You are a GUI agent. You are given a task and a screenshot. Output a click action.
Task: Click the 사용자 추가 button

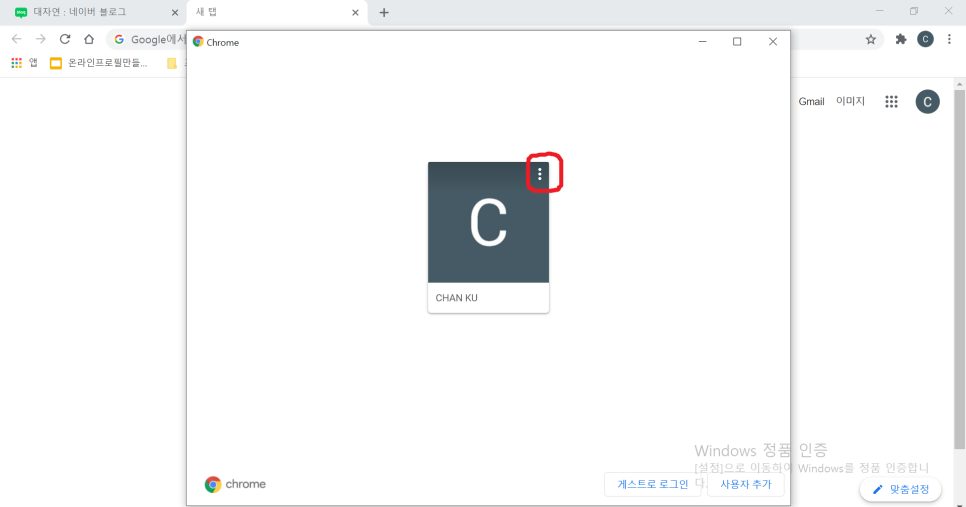tap(745, 484)
